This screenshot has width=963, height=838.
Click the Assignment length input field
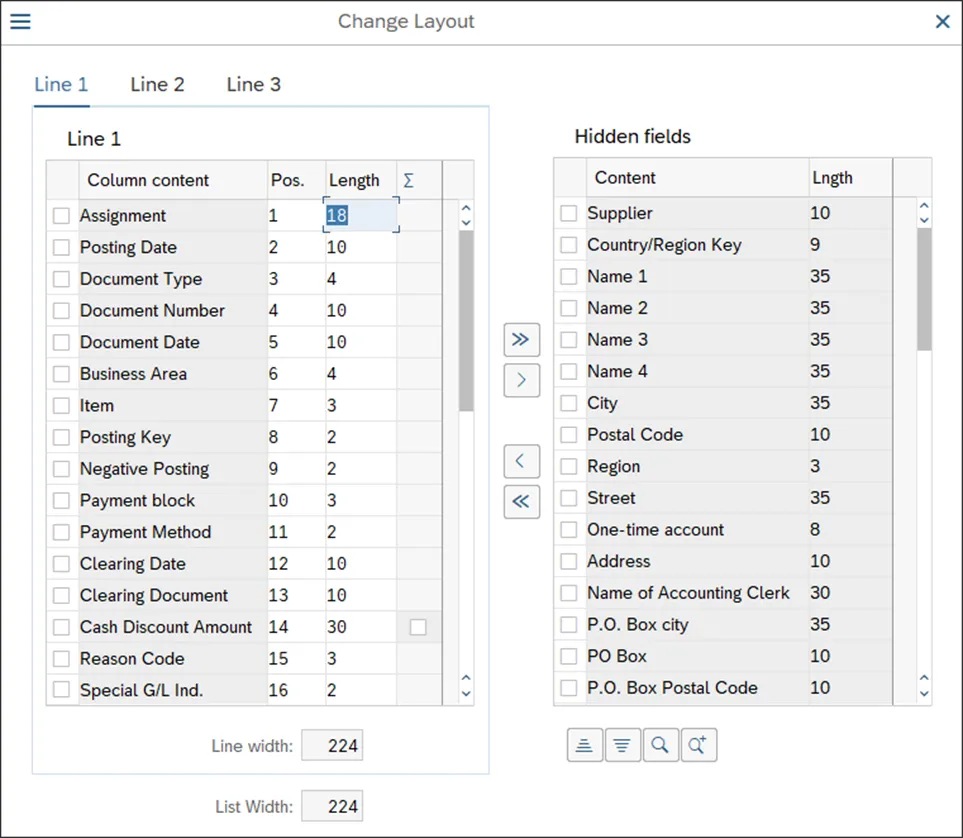pyautogui.click(x=360, y=215)
